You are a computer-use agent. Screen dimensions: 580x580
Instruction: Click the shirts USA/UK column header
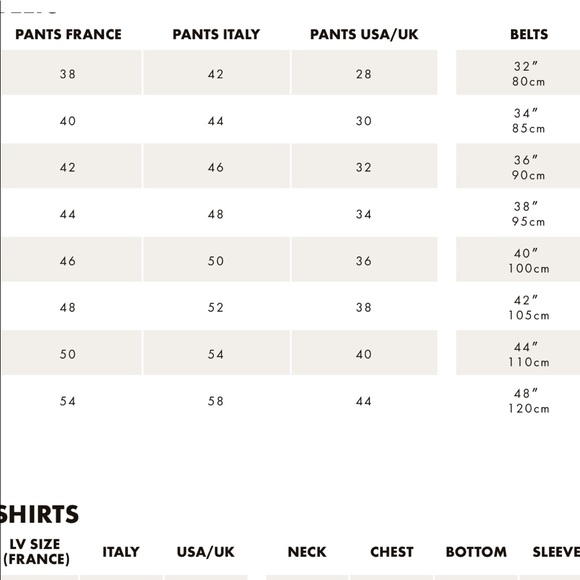pyautogui.click(x=206, y=552)
